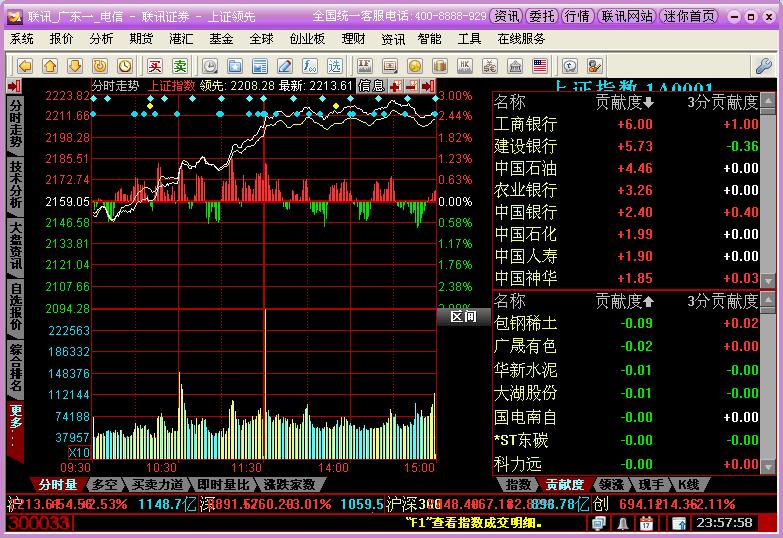Switch to the 即时量比 tab

coord(223,484)
